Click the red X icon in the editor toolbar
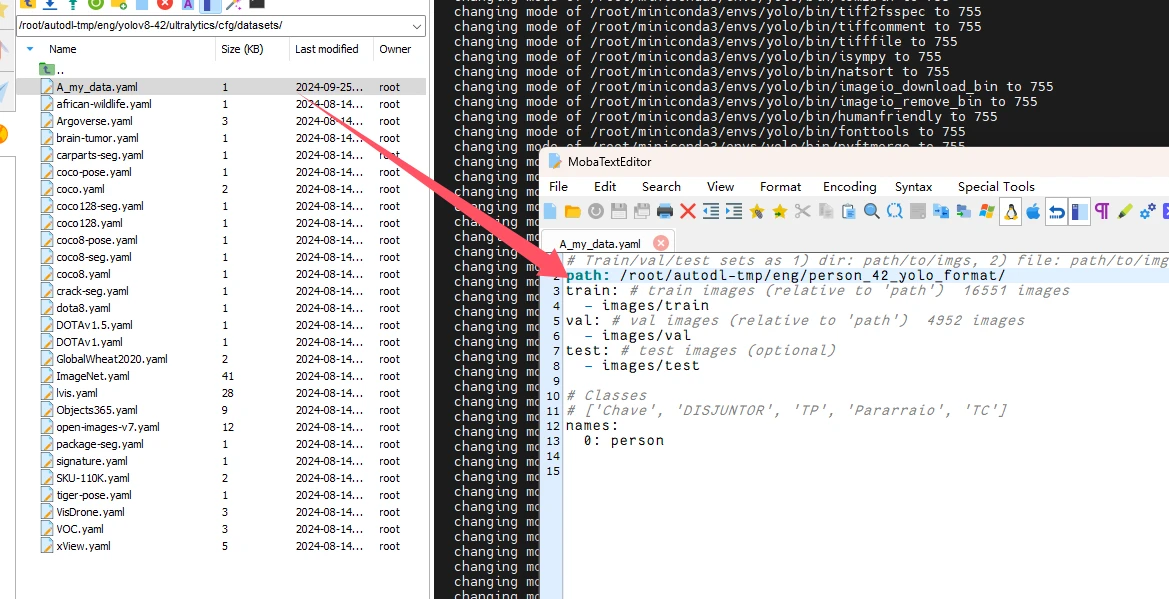1169x599 pixels. click(688, 212)
